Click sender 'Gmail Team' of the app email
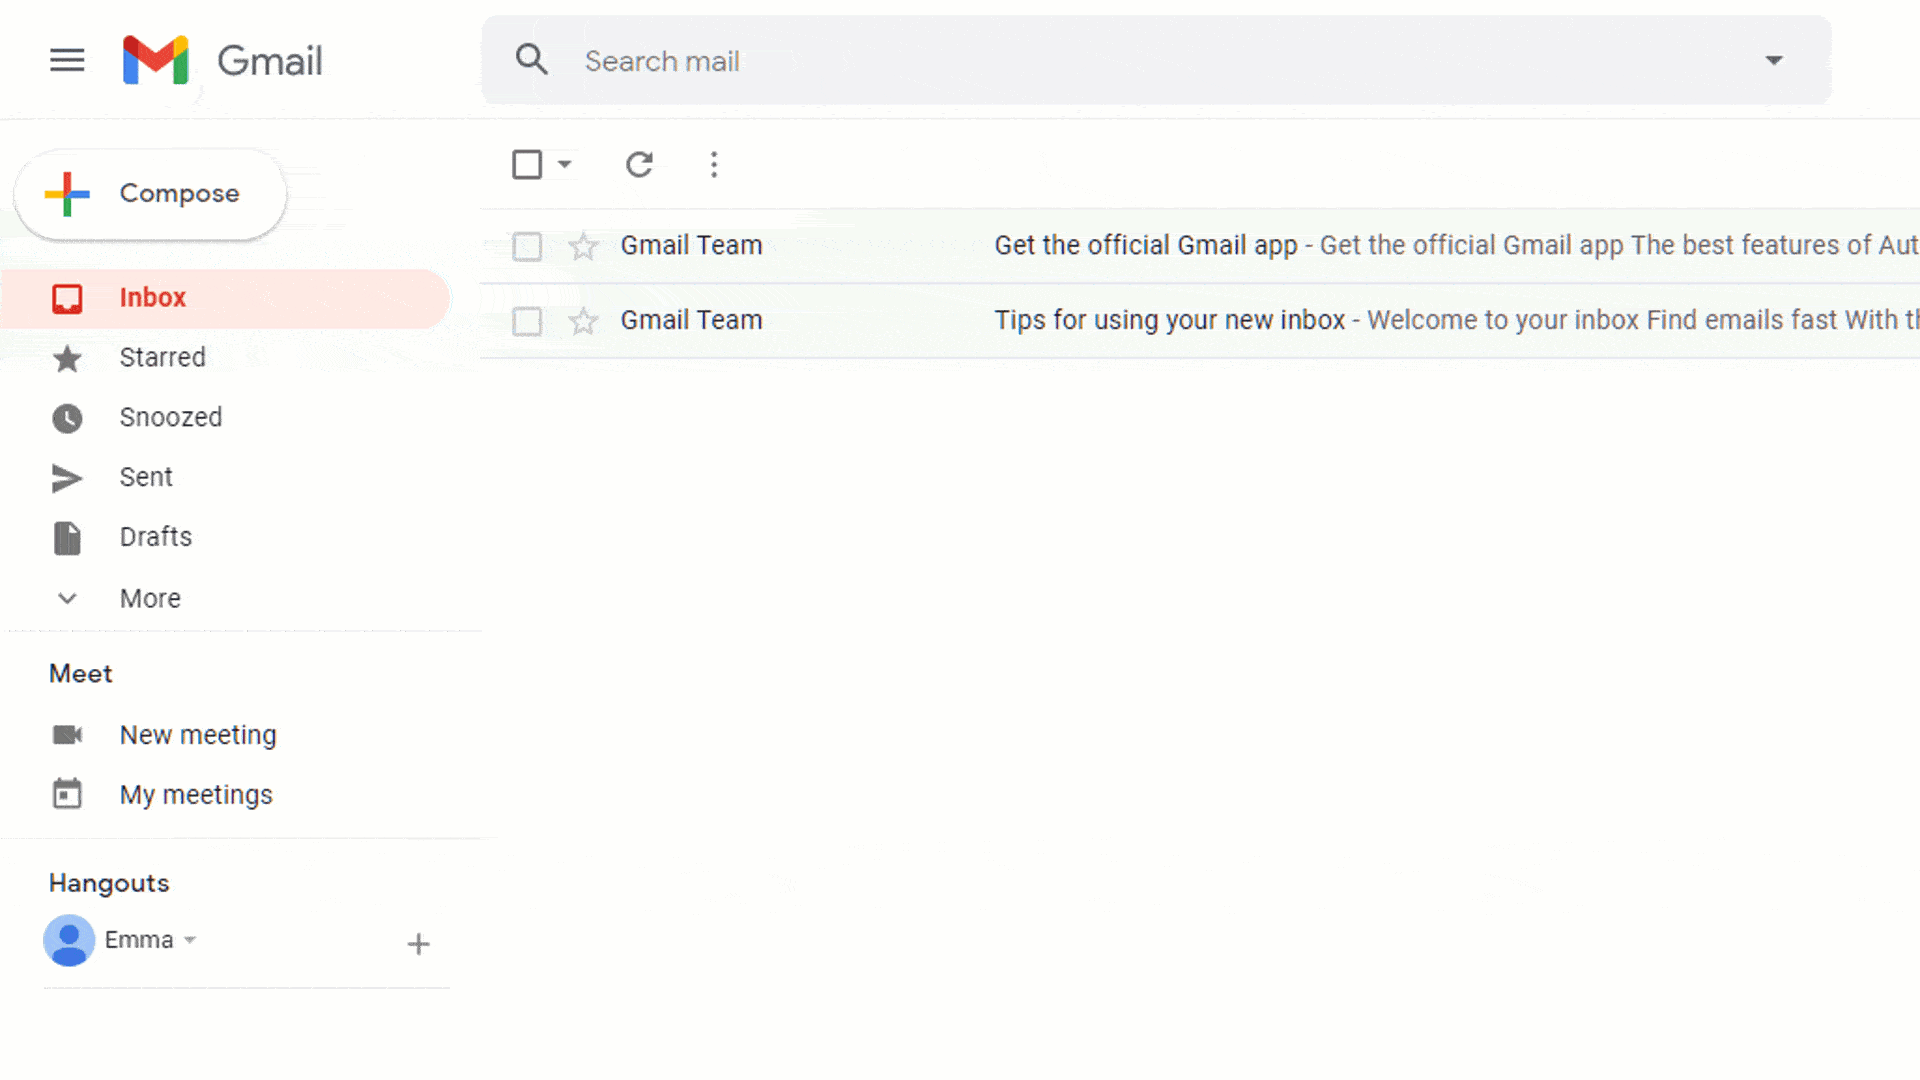 (x=691, y=245)
